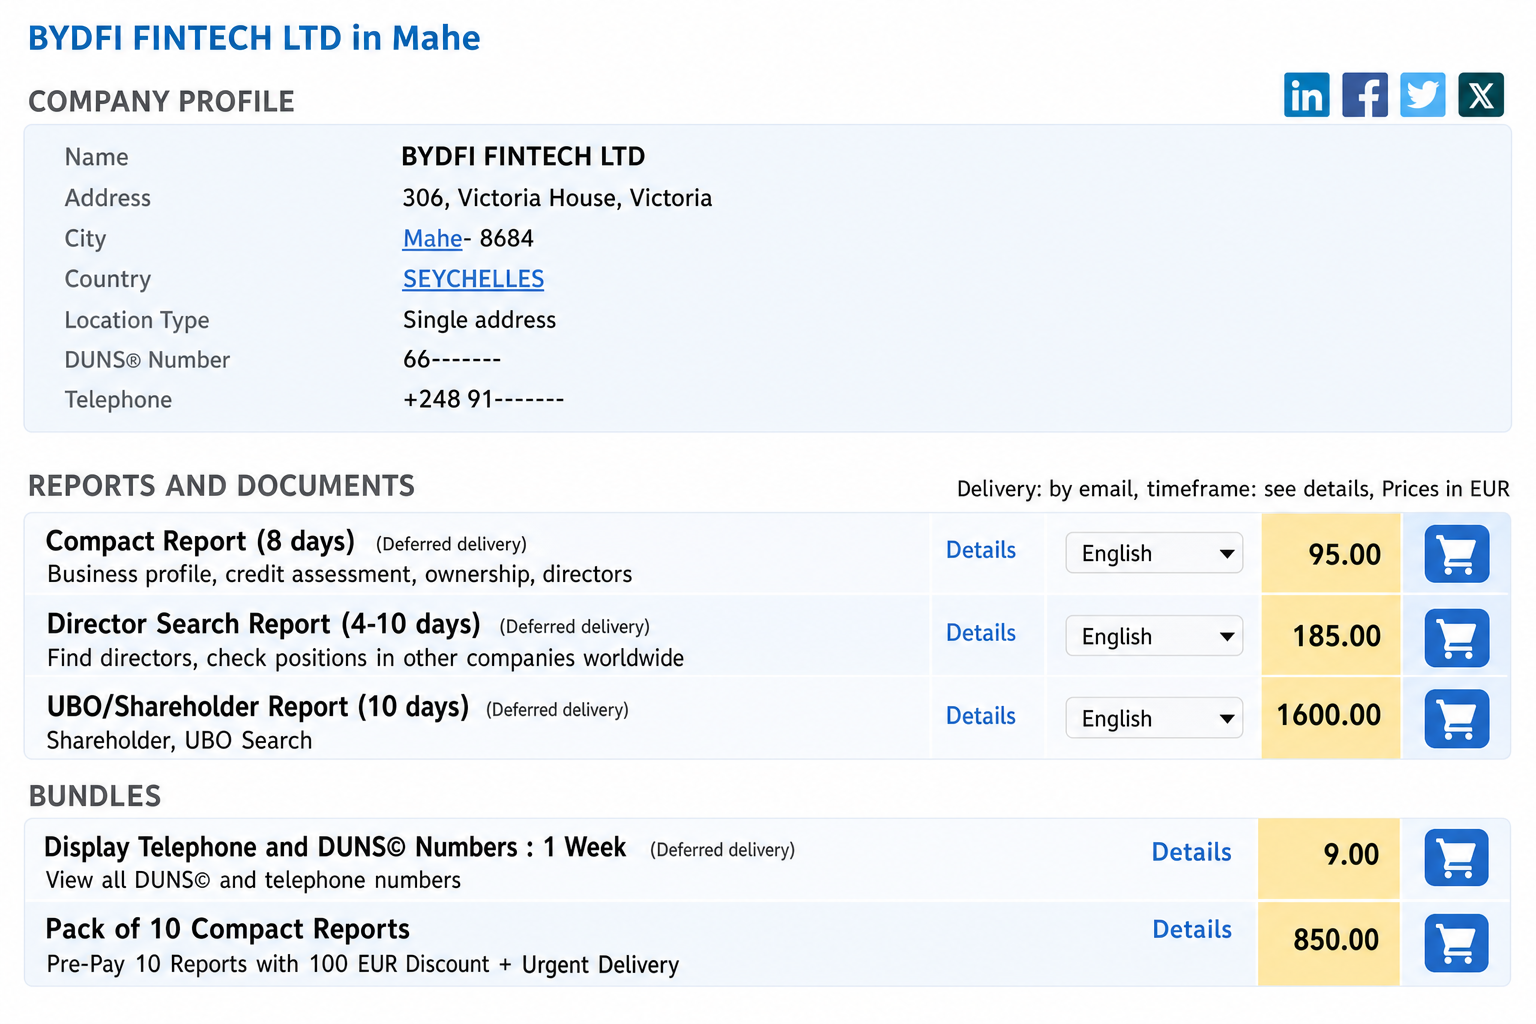The image size is (1536, 1024).
Task: Click the Find directors description line
Action: pos(366,658)
